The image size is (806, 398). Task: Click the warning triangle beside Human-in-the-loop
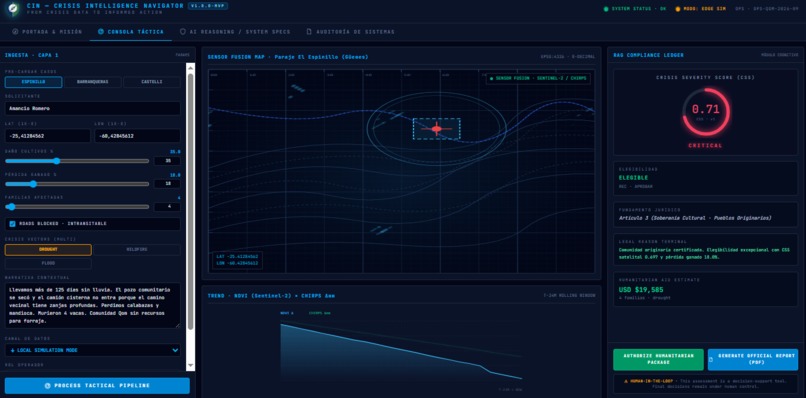pyautogui.click(x=626, y=381)
